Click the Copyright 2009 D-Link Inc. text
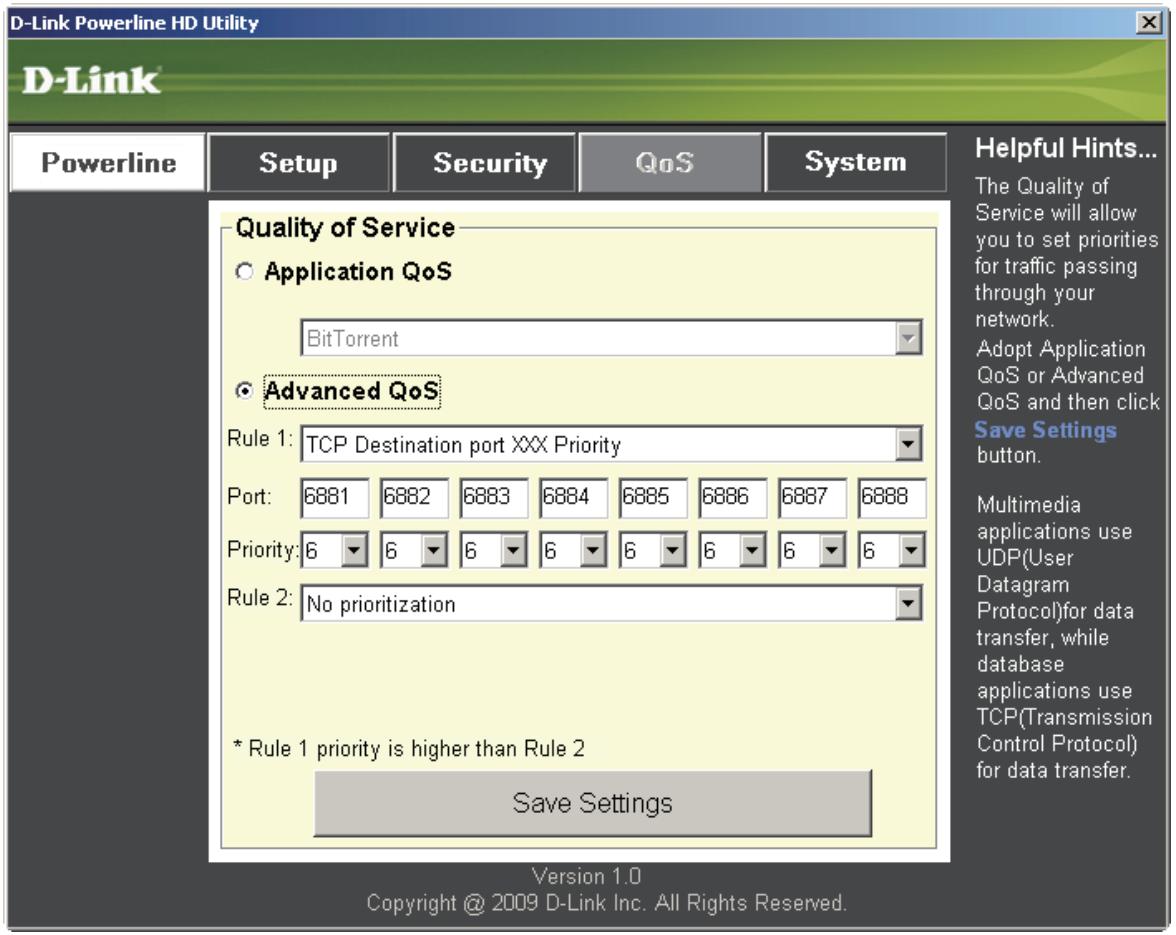 pyautogui.click(x=606, y=903)
